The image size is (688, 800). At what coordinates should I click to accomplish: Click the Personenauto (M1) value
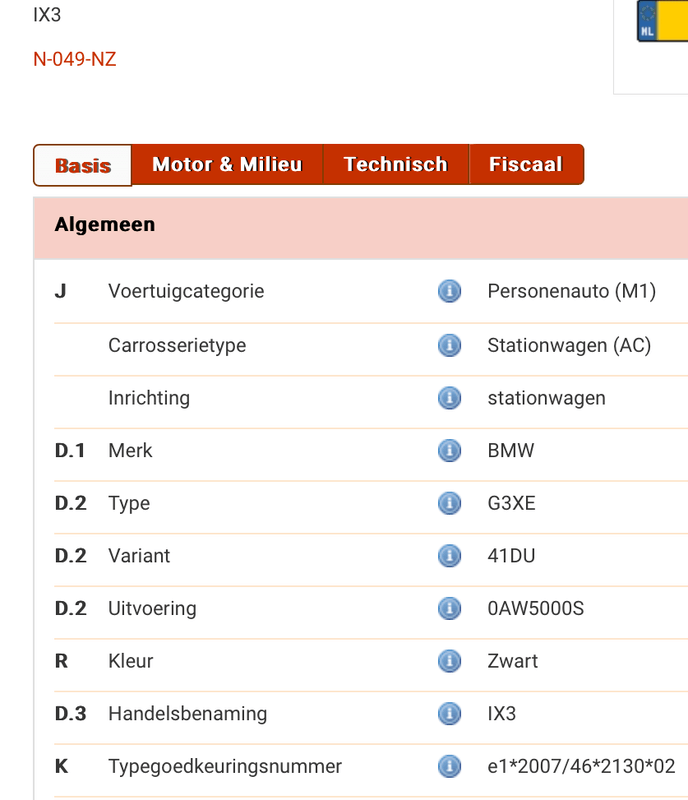point(571,292)
